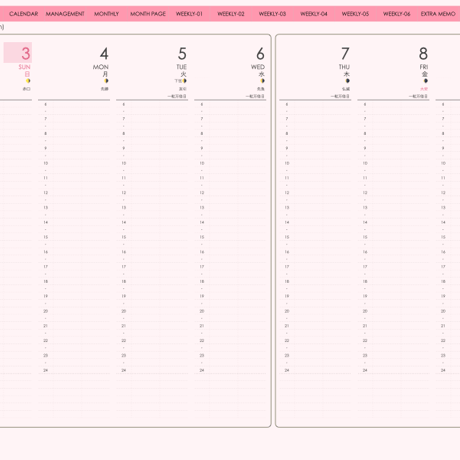Click the moon phase icon under WED
The width and height of the screenshot is (460, 460).
[x=262, y=81]
